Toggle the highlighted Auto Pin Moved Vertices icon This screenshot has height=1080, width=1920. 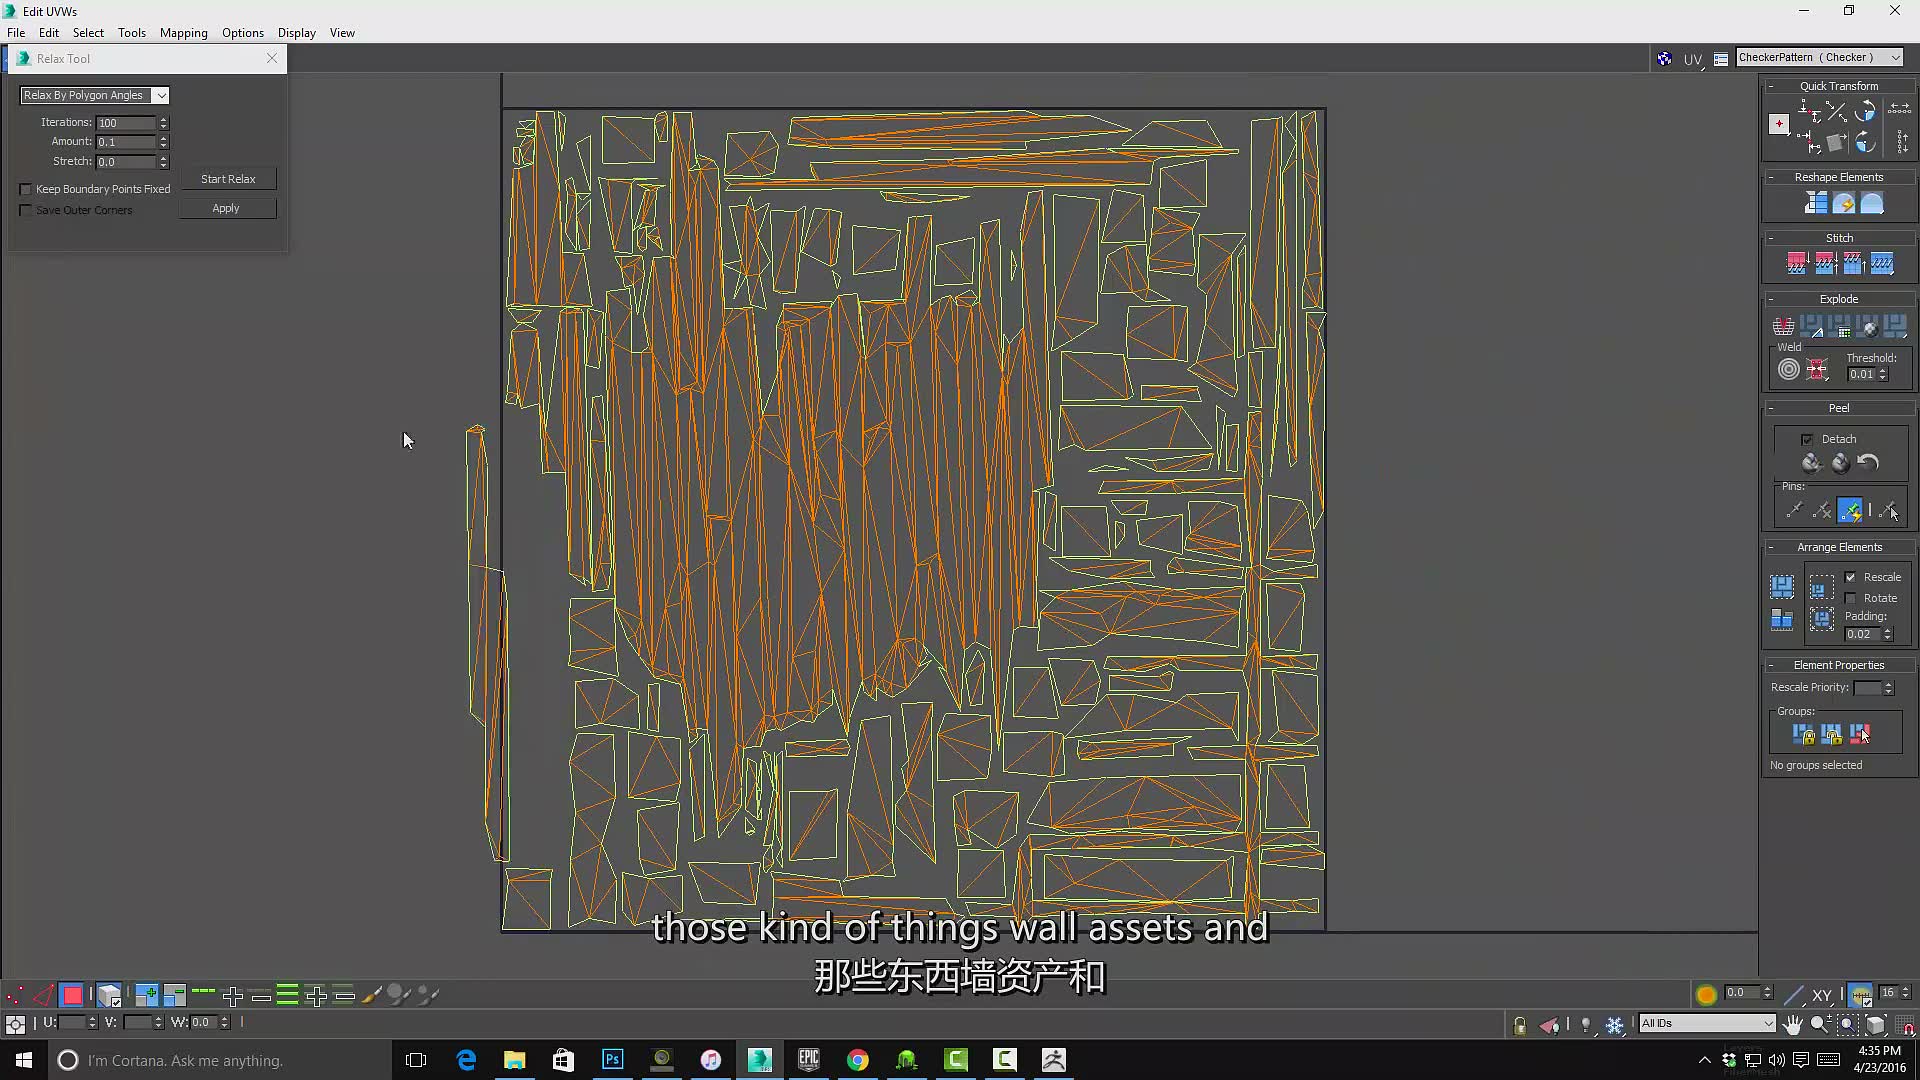pyautogui.click(x=1850, y=511)
